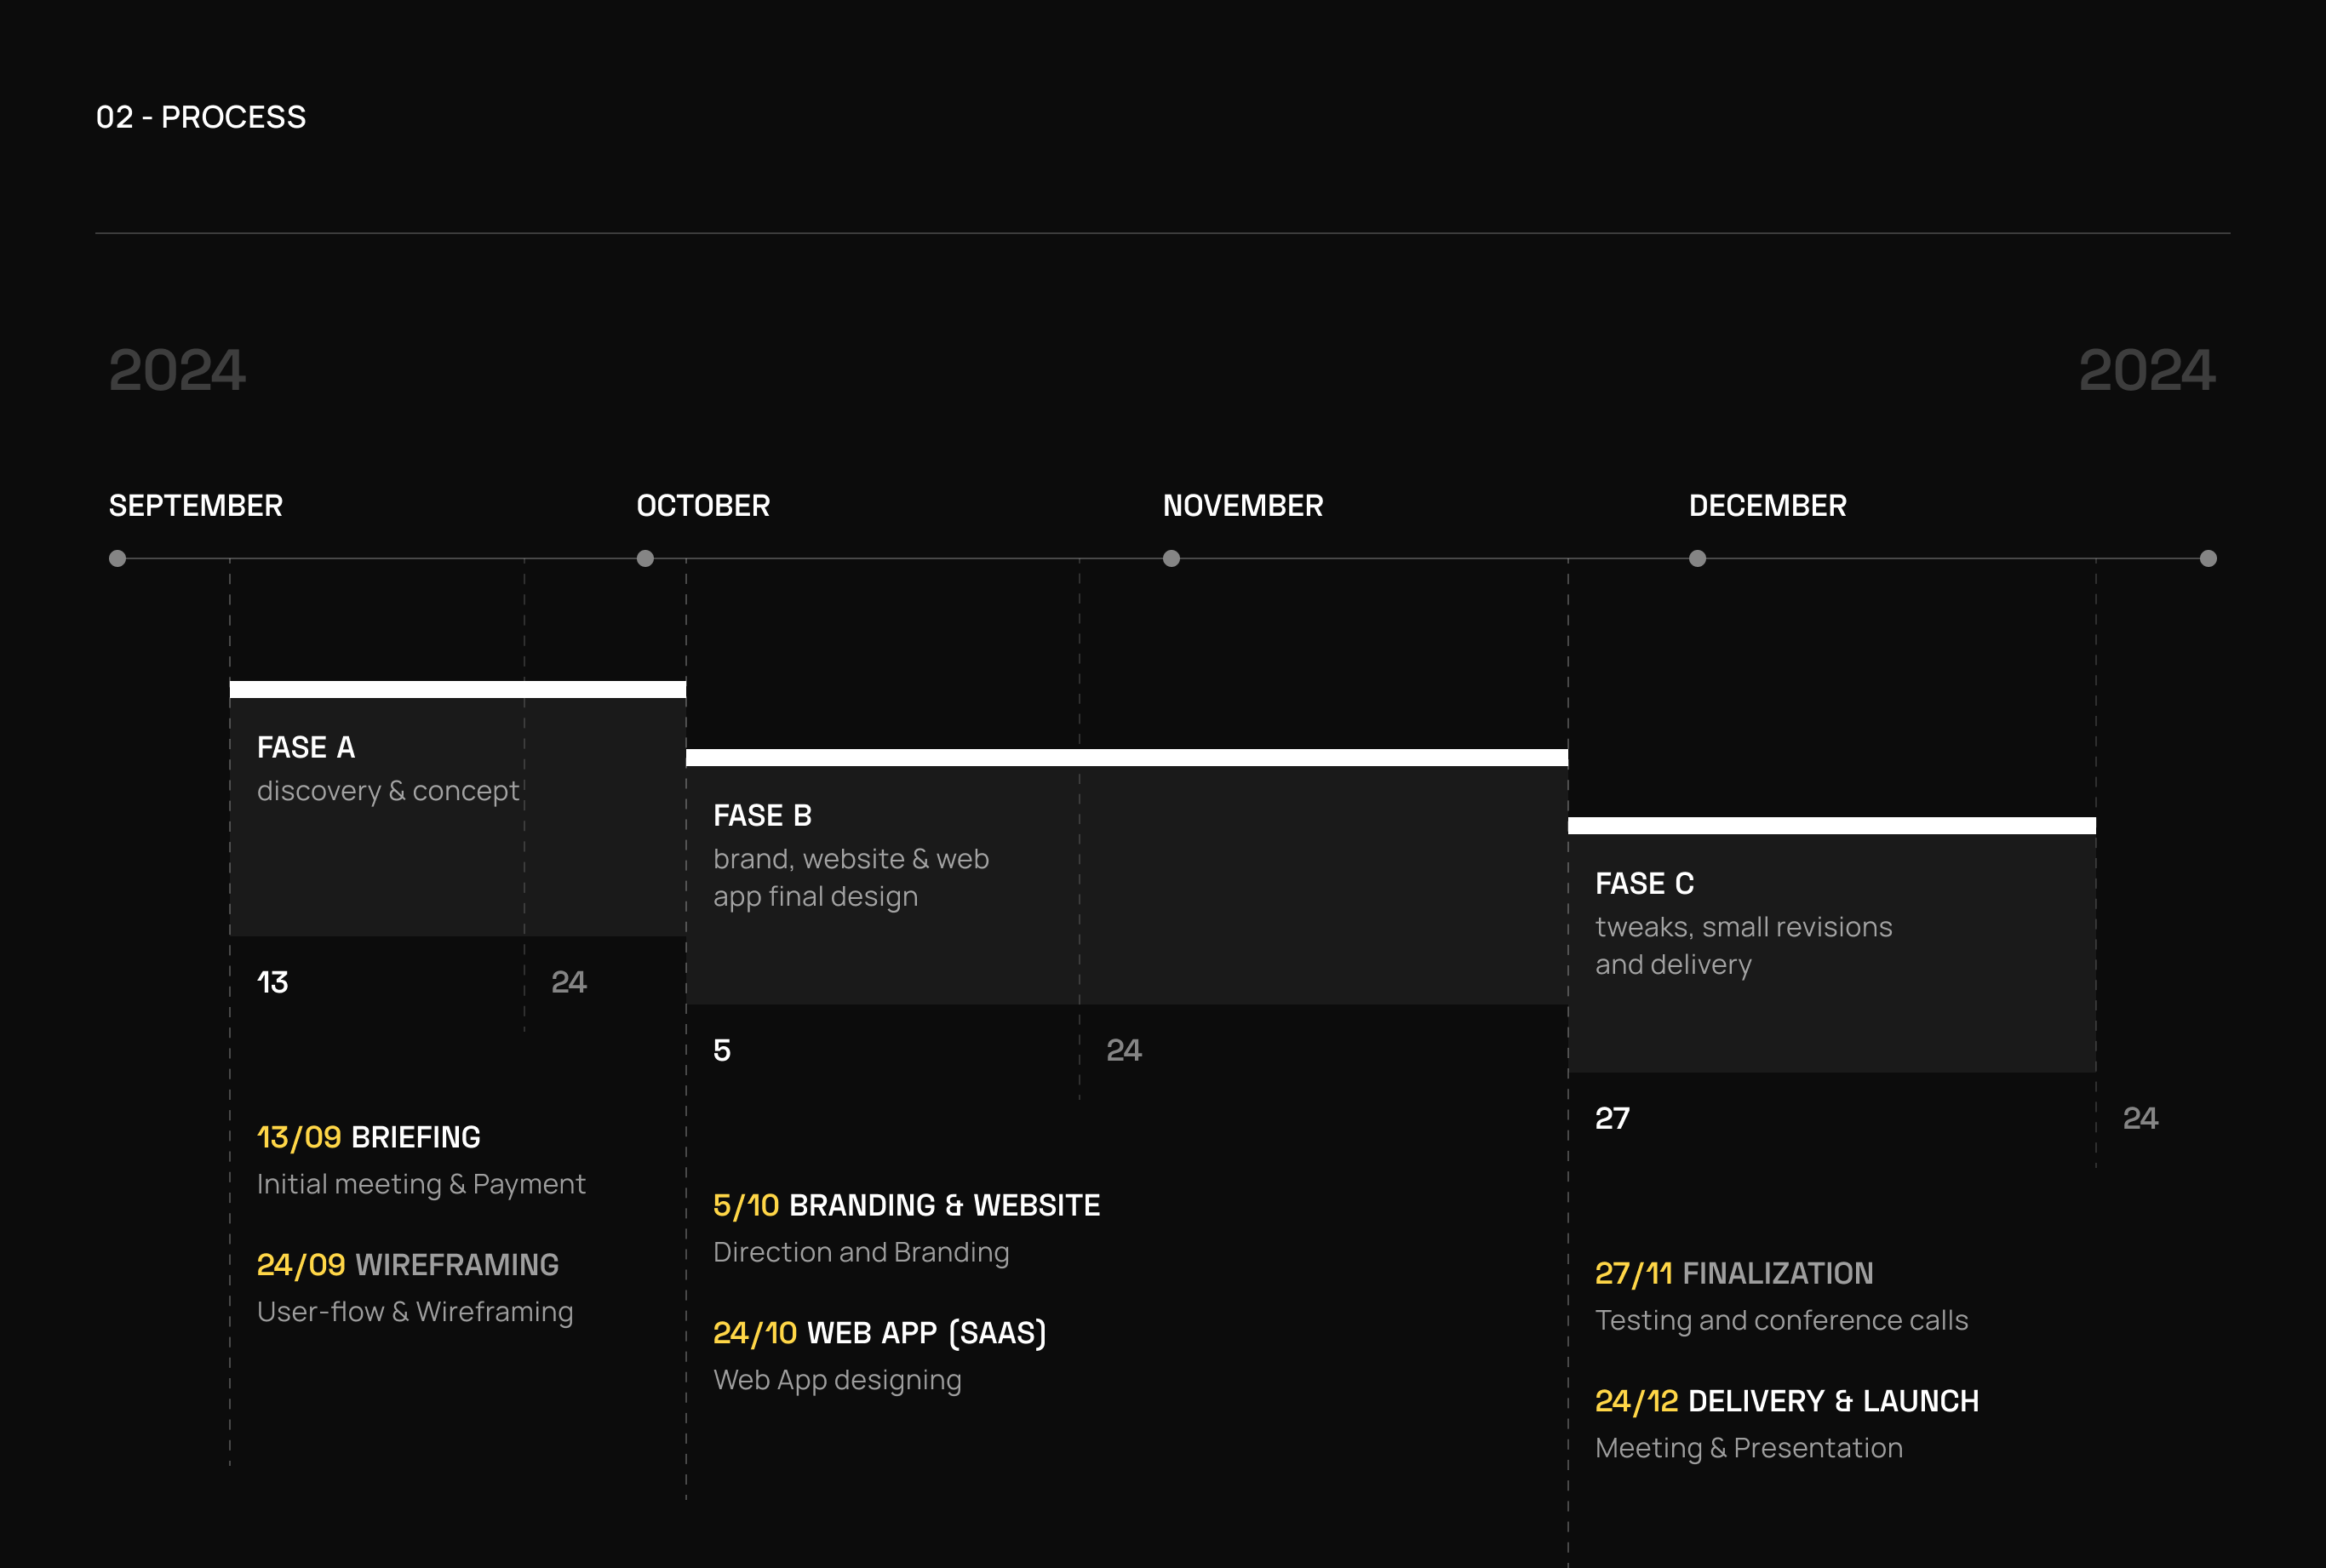Image resolution: width=2326 pixels, height=1568 pixels.
Task: Click the timeline dot under DECEMBER
Action: coord(1697,558)
